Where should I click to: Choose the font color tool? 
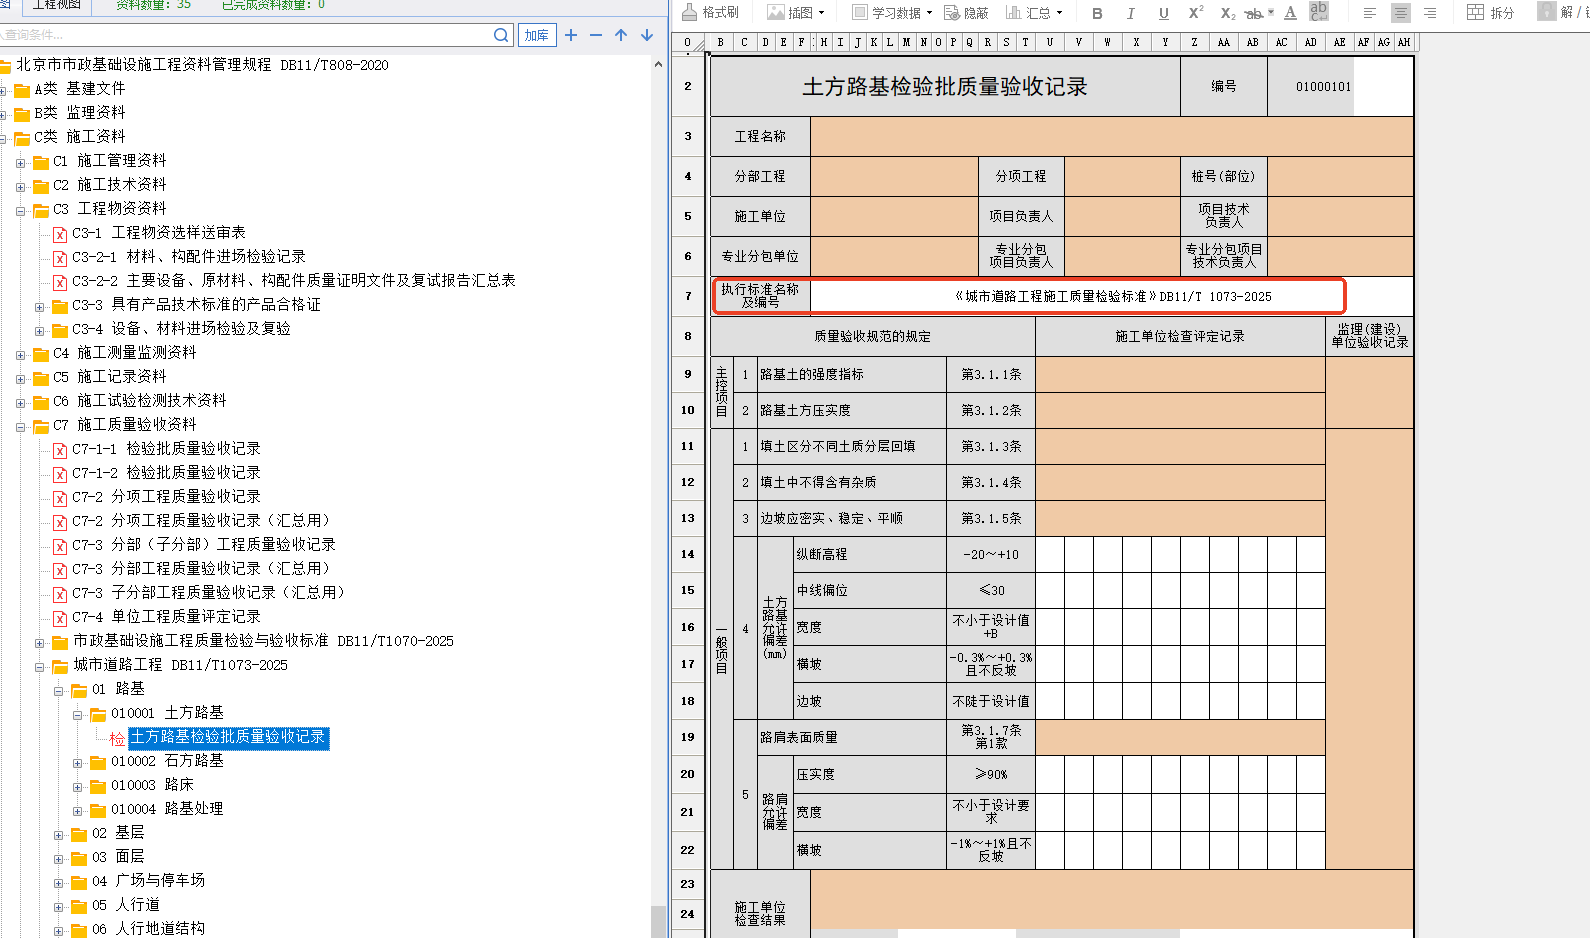click(1290, 13)
